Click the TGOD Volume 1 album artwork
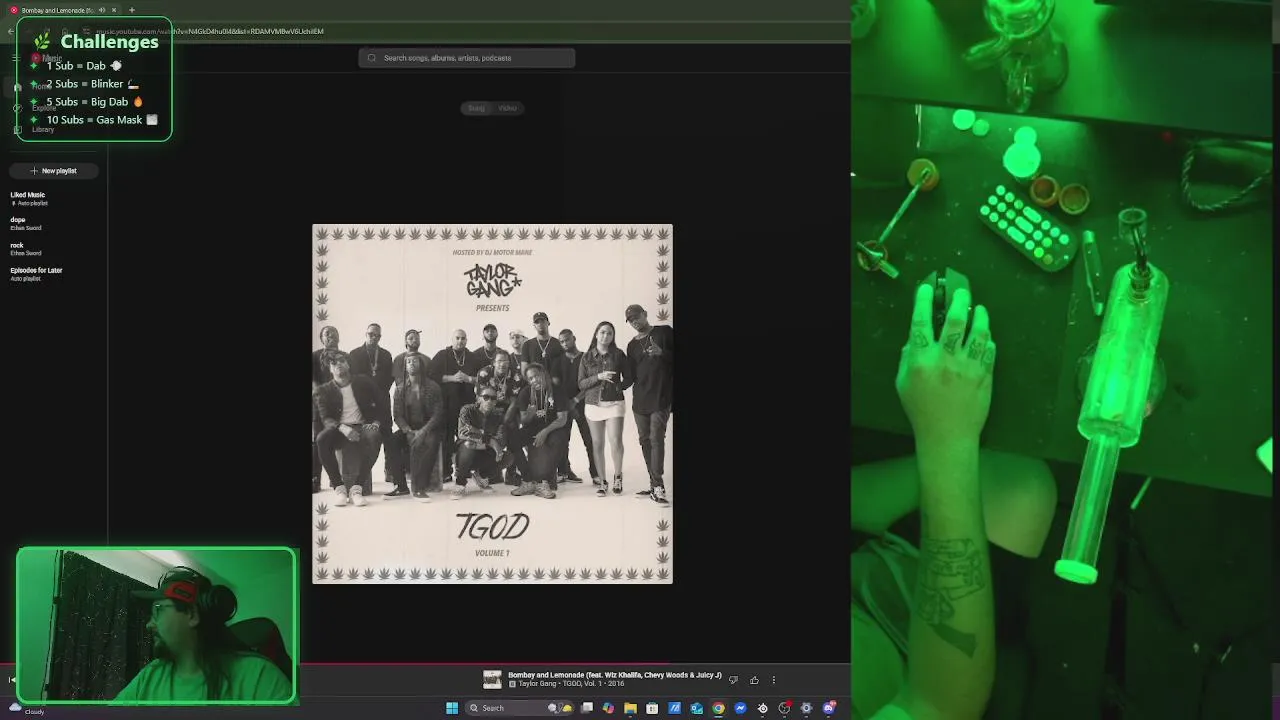1280x720 pixels. [492, 404]
